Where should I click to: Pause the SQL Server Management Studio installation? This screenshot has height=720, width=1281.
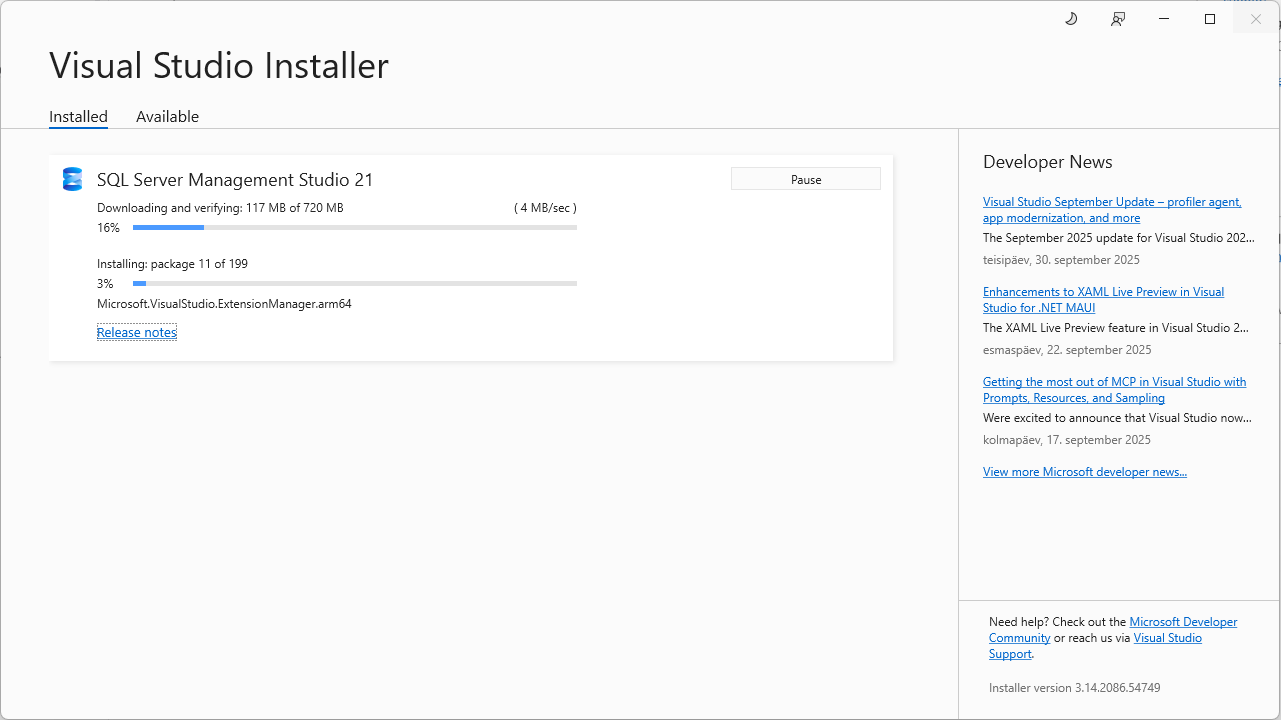[x=805, y=179]
